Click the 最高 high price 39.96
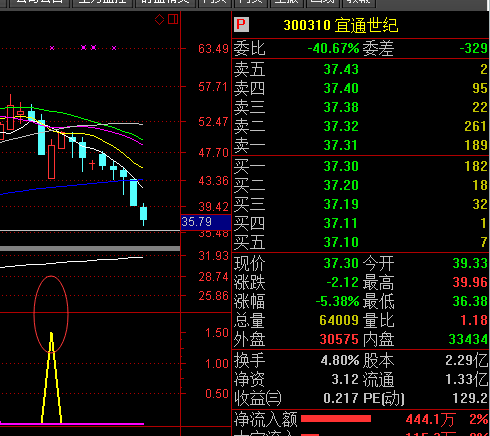The image size is (490, 436). pyautogui.click(x=470, y=282)
